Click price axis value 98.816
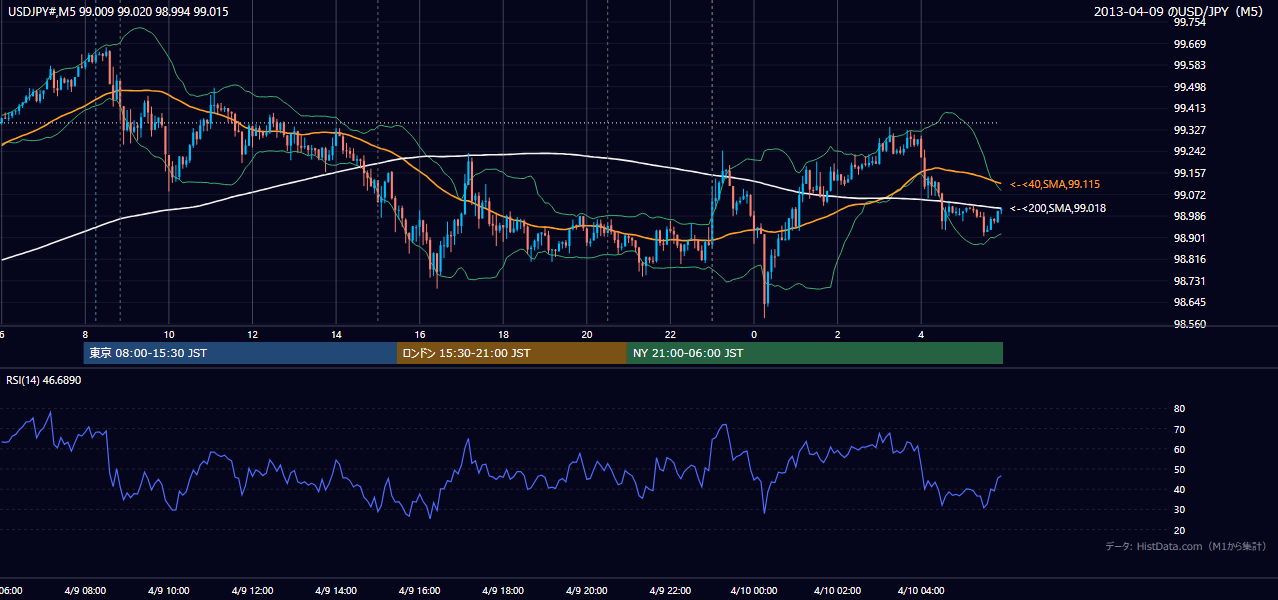Image resolution: width=1278 pixels, height=600 pixels. point(1189,260)
